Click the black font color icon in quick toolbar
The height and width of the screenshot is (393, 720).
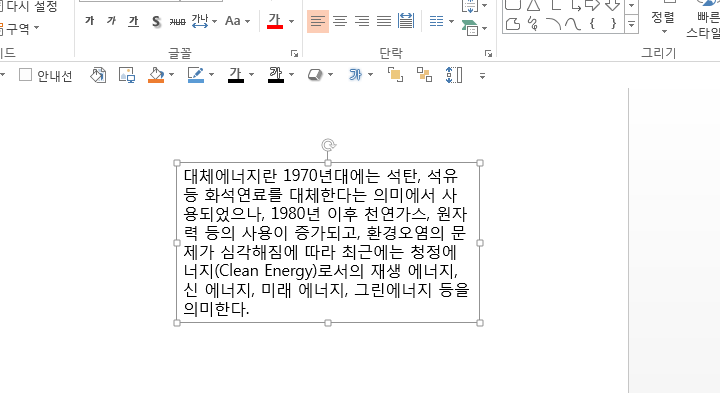tap(236, 75)
